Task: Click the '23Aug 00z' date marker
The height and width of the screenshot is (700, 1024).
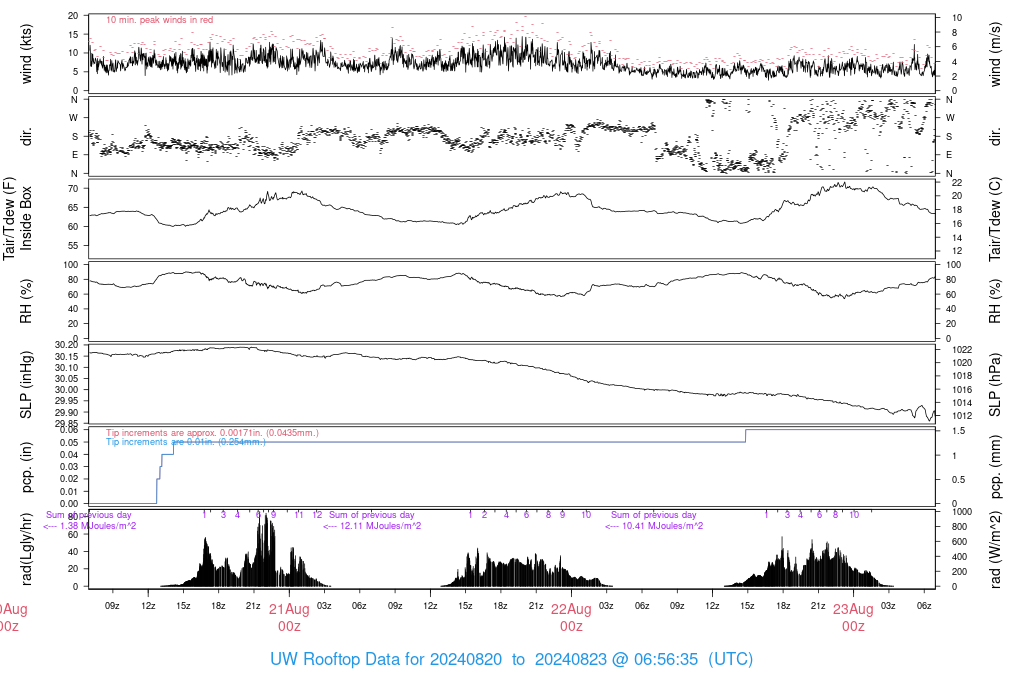Action: pyautogui.click(x=853, y=618)
